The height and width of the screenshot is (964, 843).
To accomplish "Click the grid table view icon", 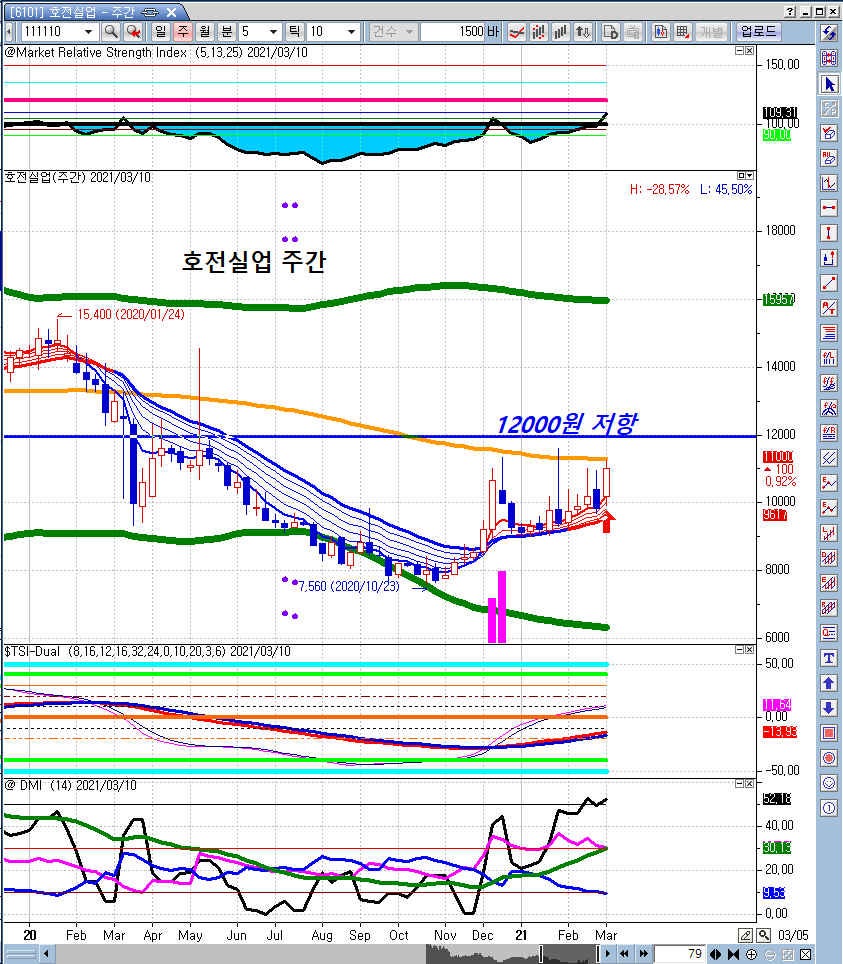I will pos(683,31).
